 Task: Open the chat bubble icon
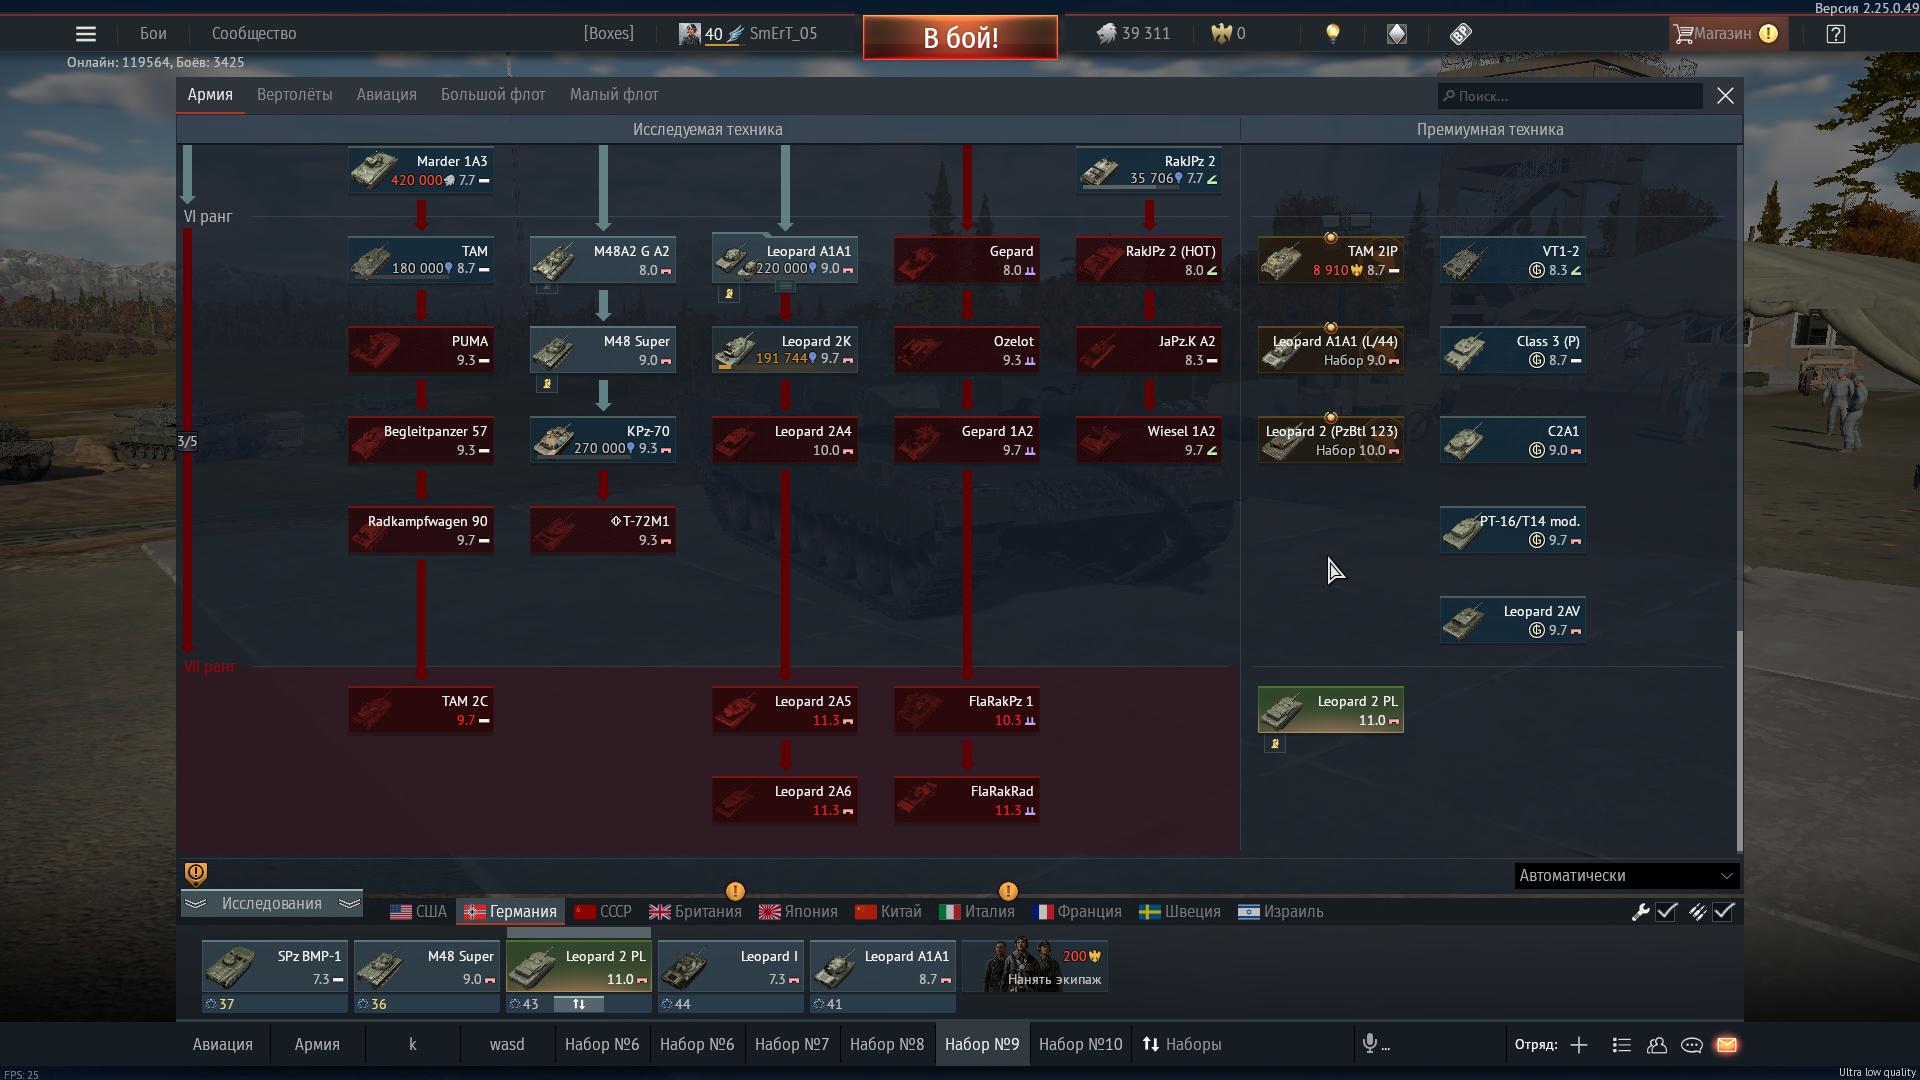pyautogui.click(x=1692, y=1045)
